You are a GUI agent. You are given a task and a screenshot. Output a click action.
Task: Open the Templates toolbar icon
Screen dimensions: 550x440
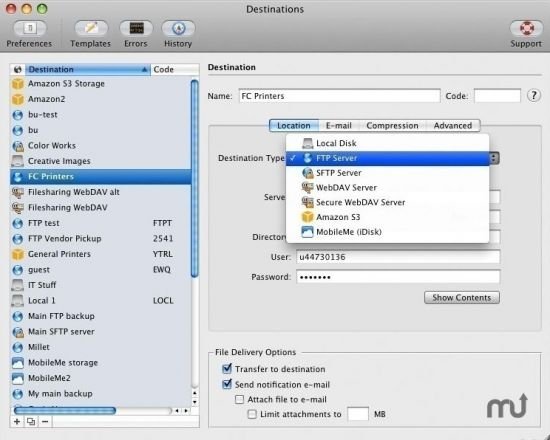[x=91, y=29]
